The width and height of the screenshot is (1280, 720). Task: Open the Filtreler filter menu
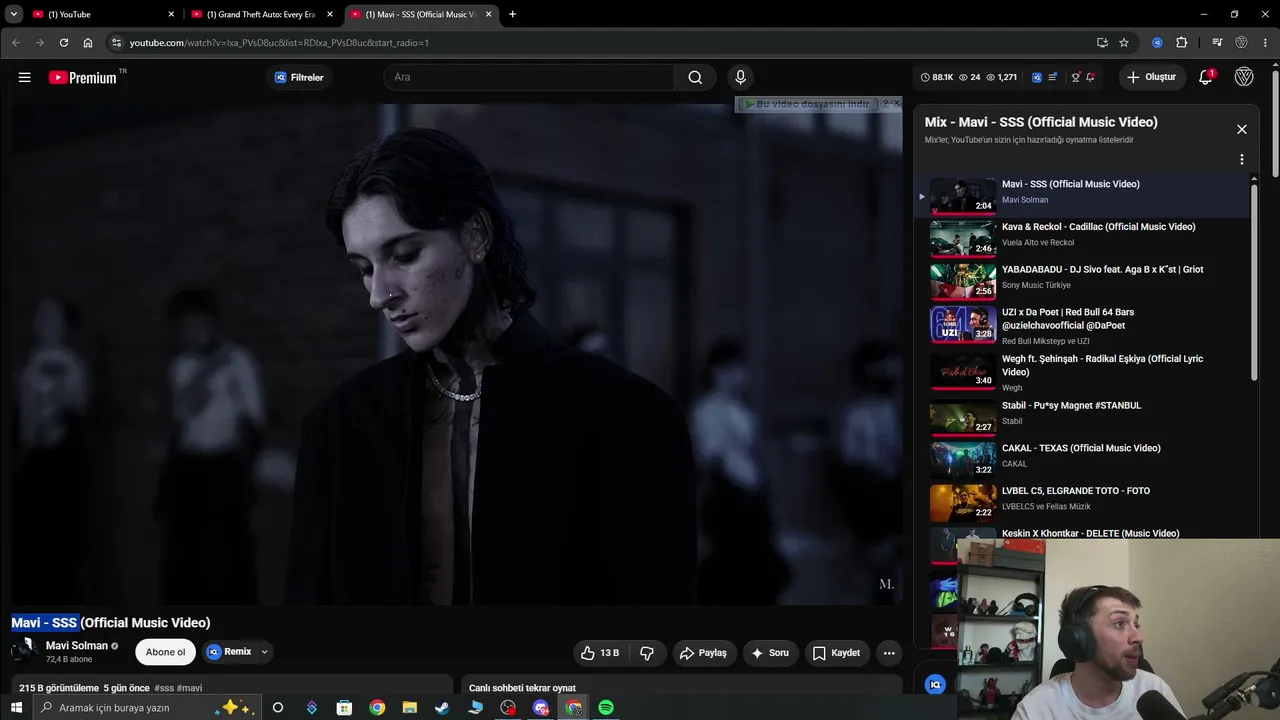point(300,77)
